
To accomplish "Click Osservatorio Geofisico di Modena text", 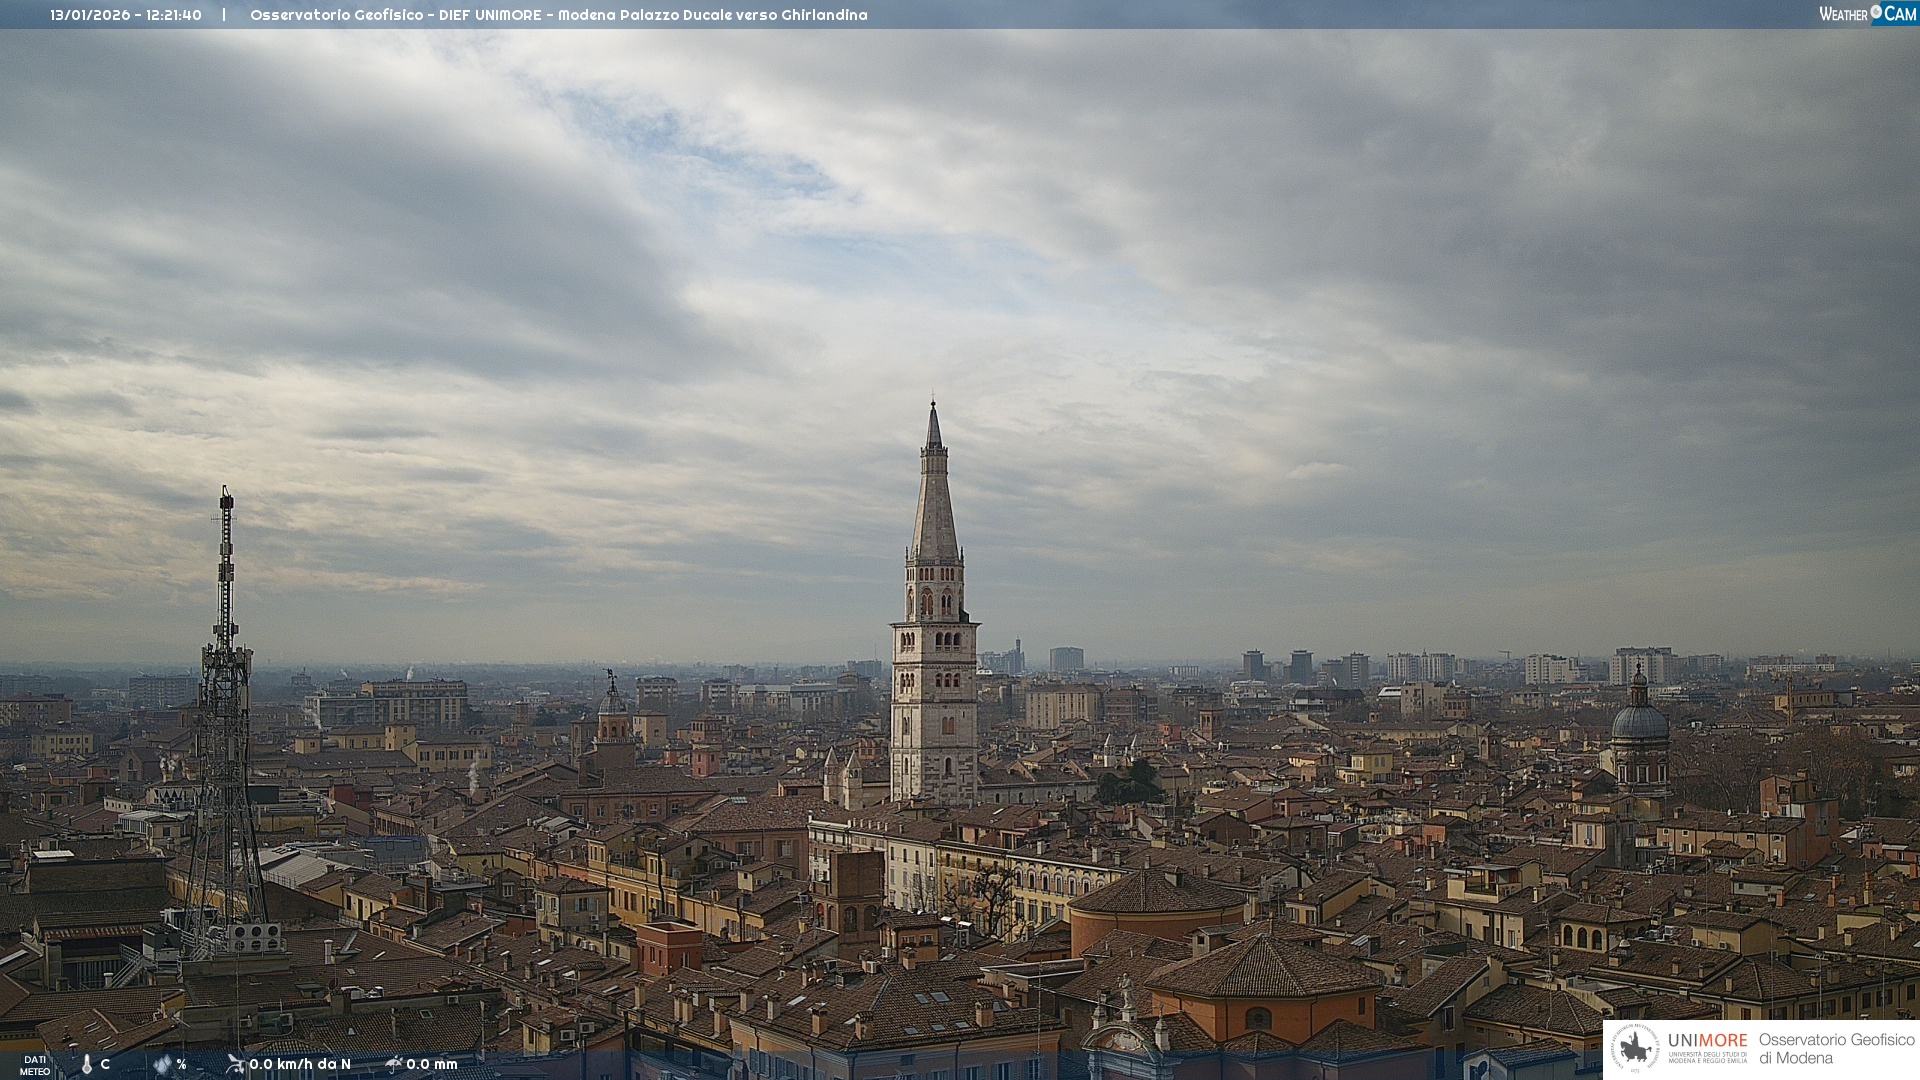I will click(x=1836, y=1048).
